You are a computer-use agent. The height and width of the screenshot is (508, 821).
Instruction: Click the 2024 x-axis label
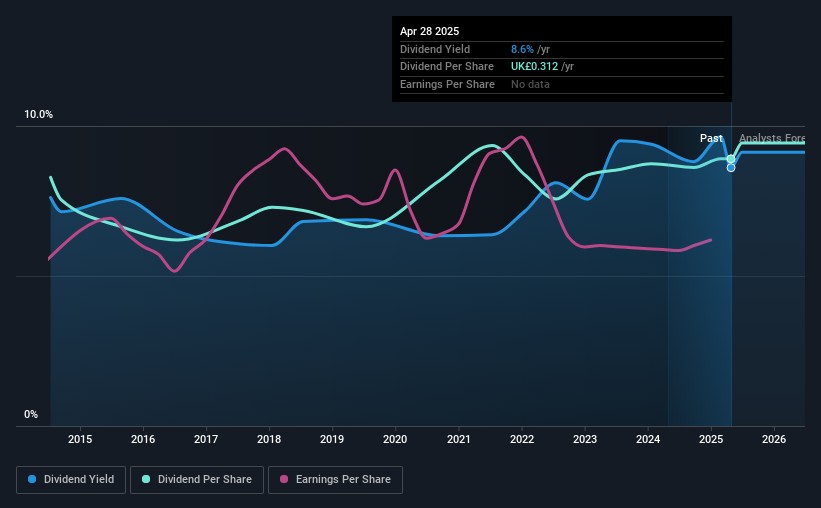click(648, 439)
